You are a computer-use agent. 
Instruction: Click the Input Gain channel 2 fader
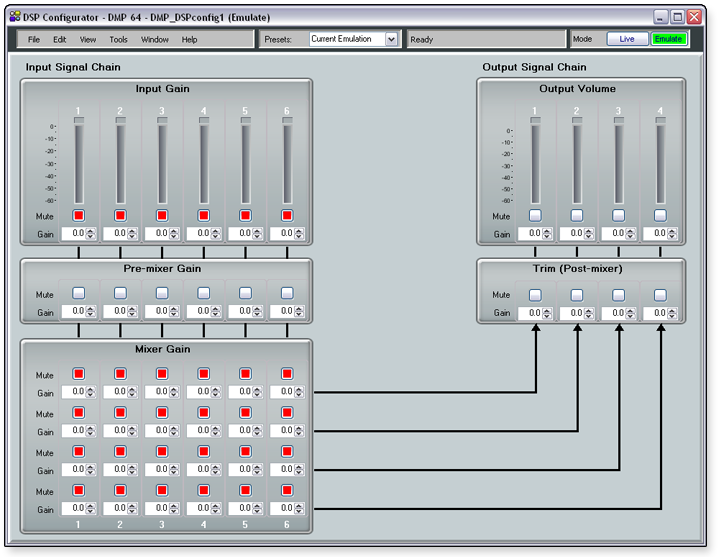tap(120, 162)
